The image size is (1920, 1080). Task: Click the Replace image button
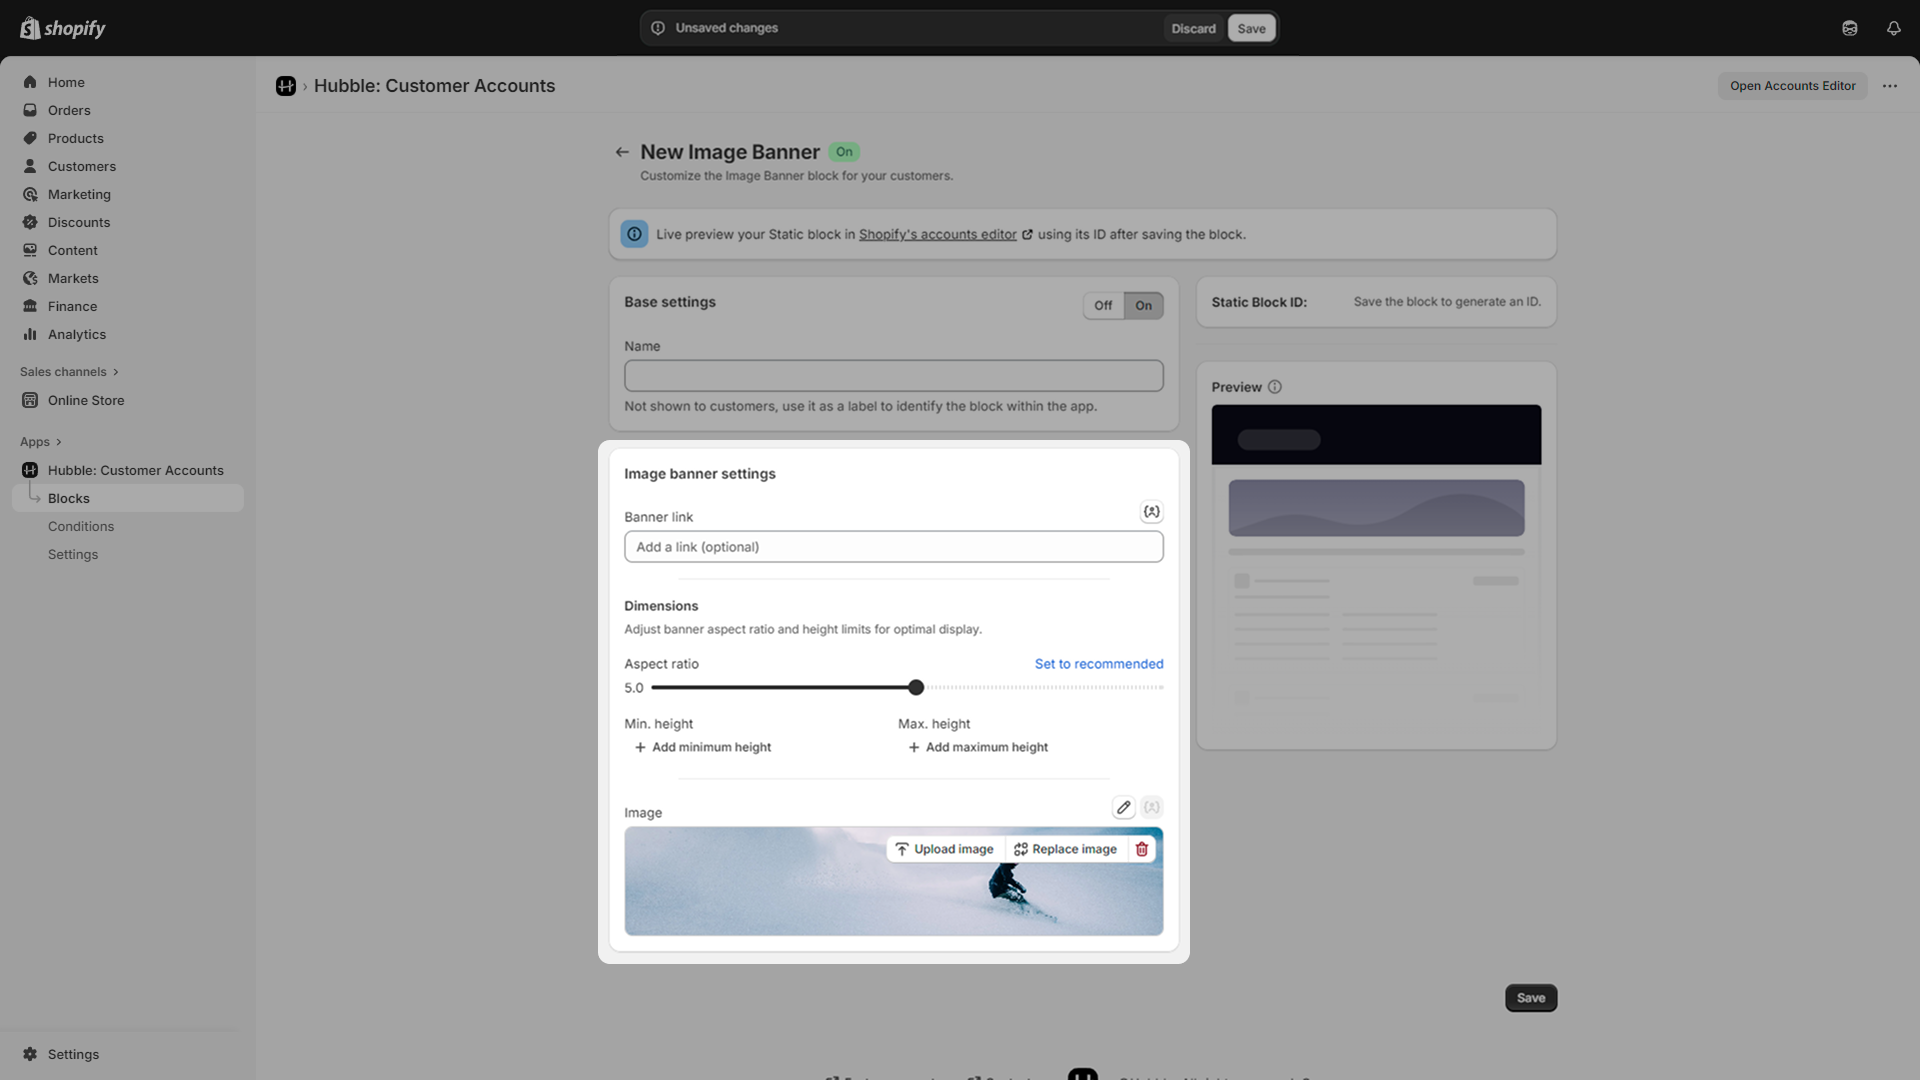pos(1065,849)
